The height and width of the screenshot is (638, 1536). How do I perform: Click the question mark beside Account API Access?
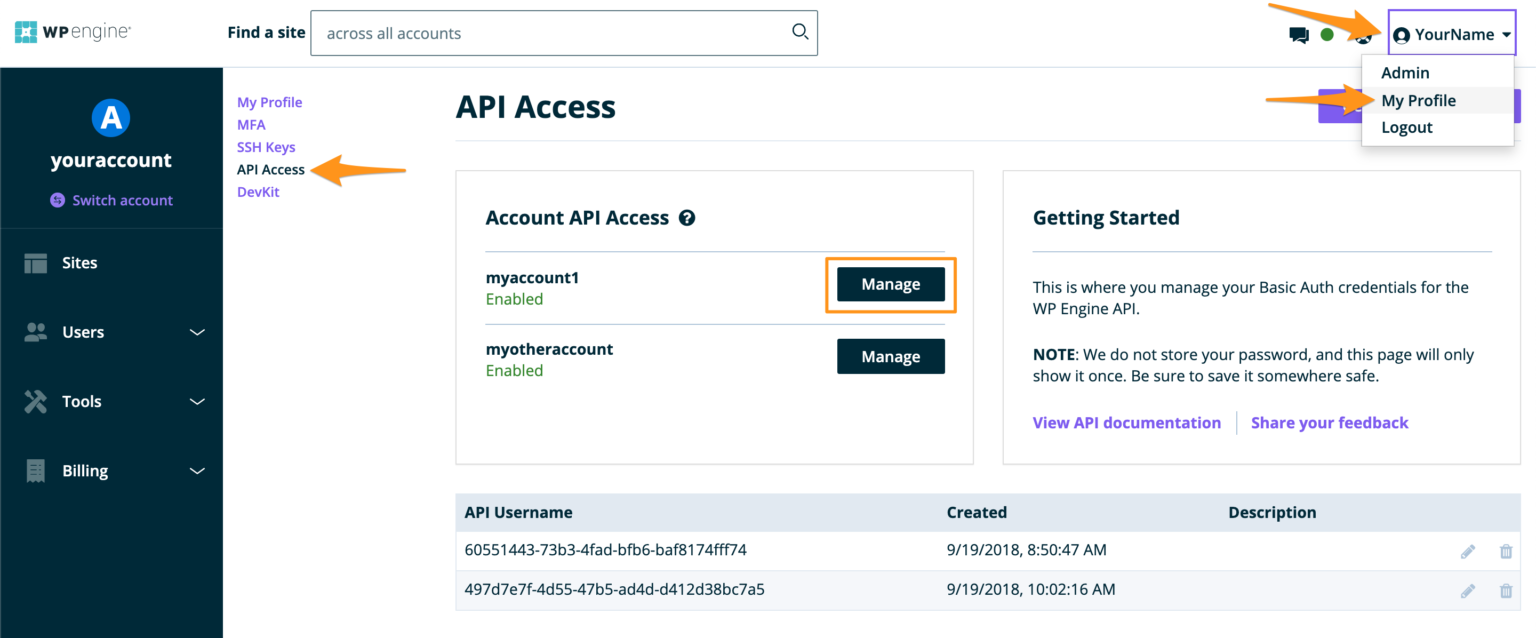[687, 218]
